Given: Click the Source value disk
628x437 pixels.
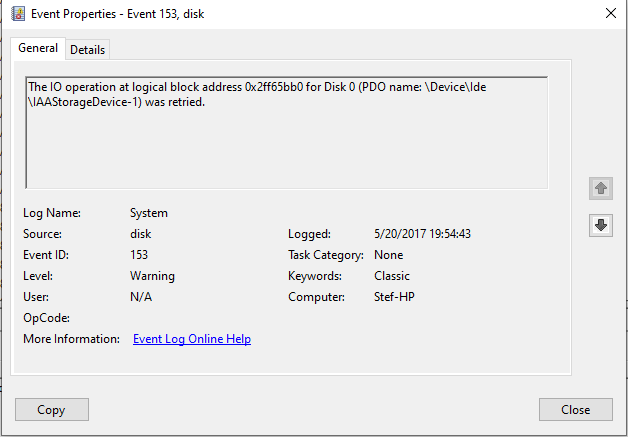Looking at the screenshot, I should [x=141, y=234].
